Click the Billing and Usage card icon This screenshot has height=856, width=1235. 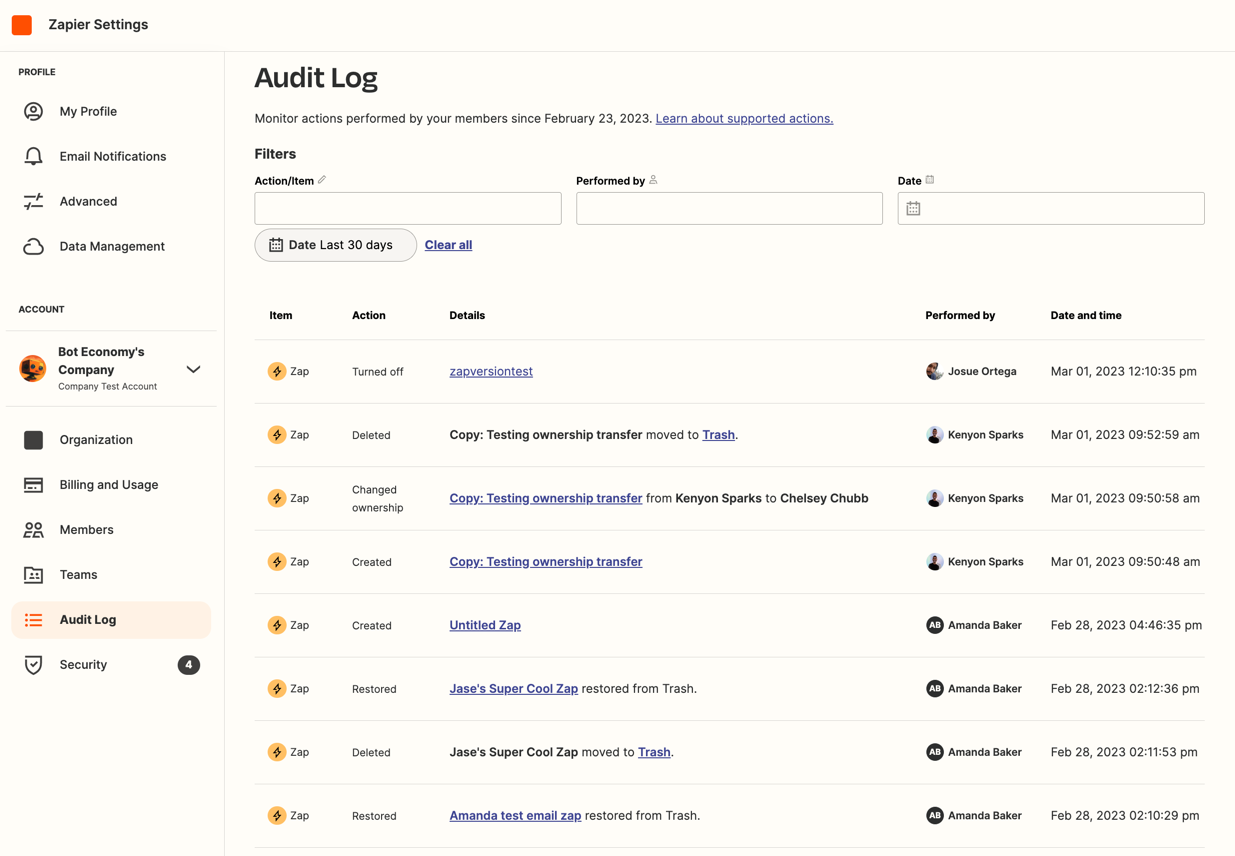33,484
